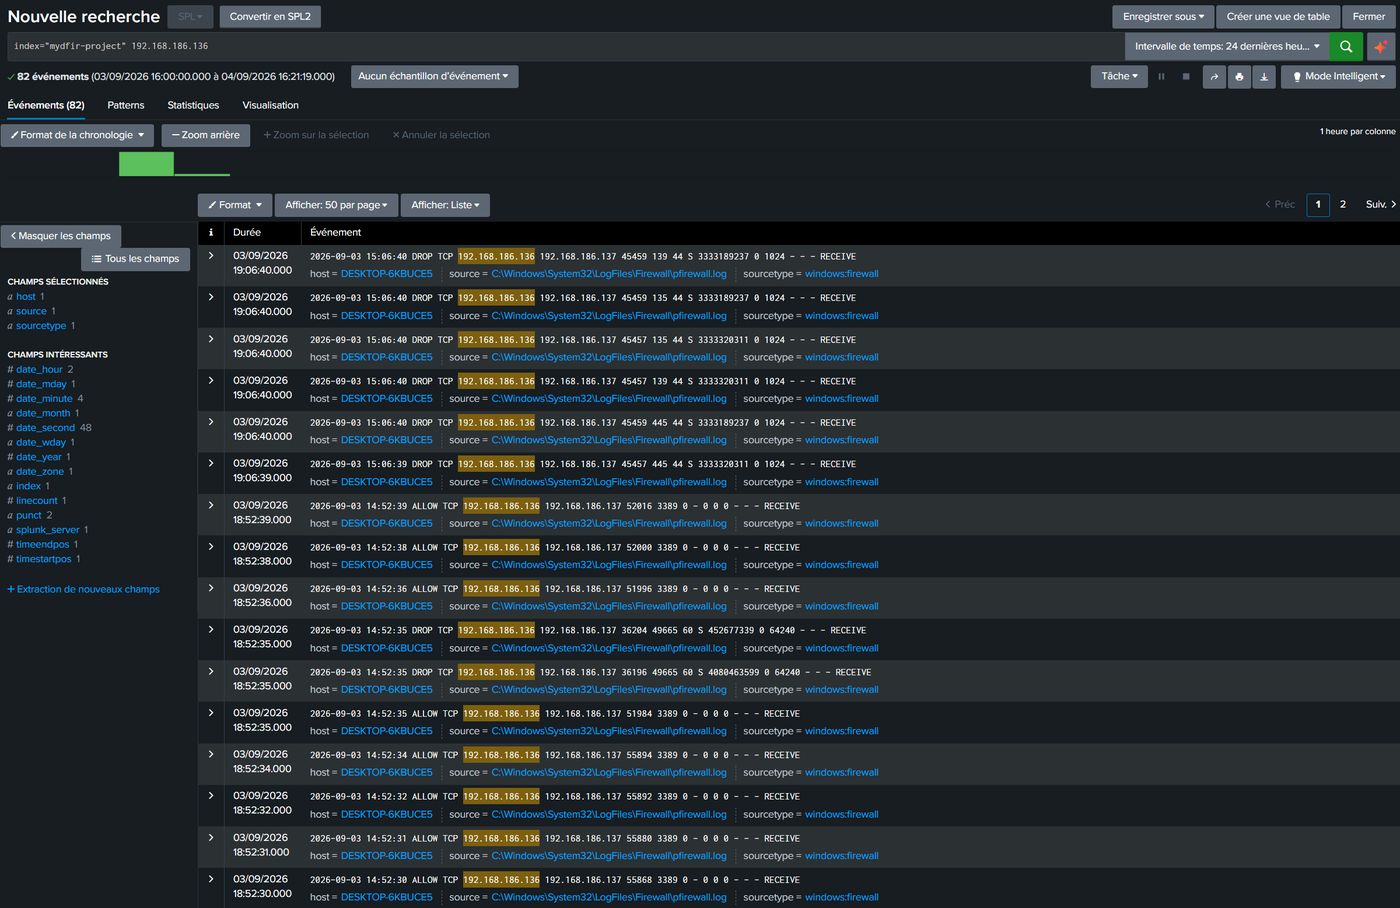Screen dimensions: 1400x908
Task: Click the Fermer button
Action: pos(1369,17)
